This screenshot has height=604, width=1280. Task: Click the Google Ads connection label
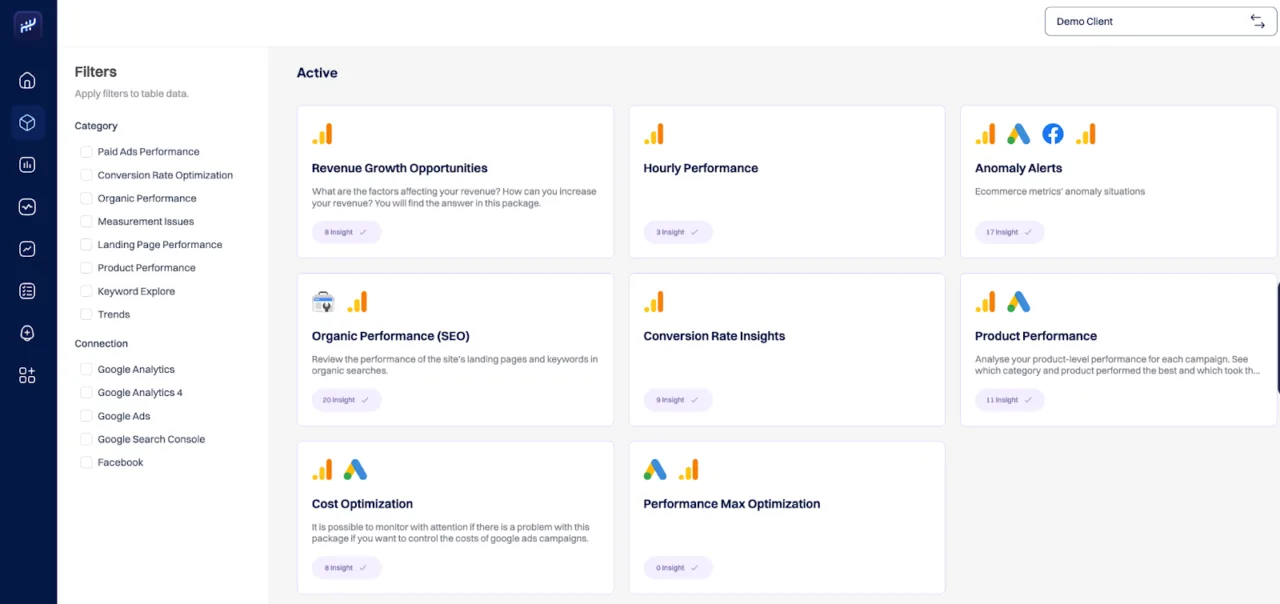(x=124, y=416)
